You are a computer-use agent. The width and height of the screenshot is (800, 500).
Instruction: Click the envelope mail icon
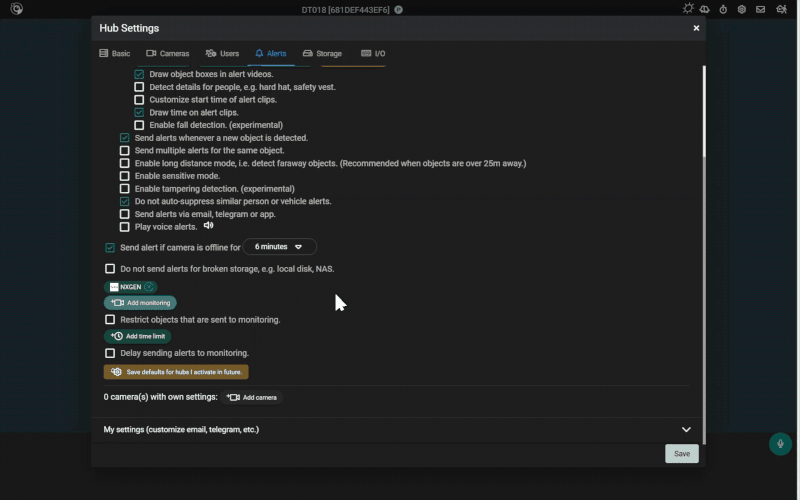pos(760,9)
